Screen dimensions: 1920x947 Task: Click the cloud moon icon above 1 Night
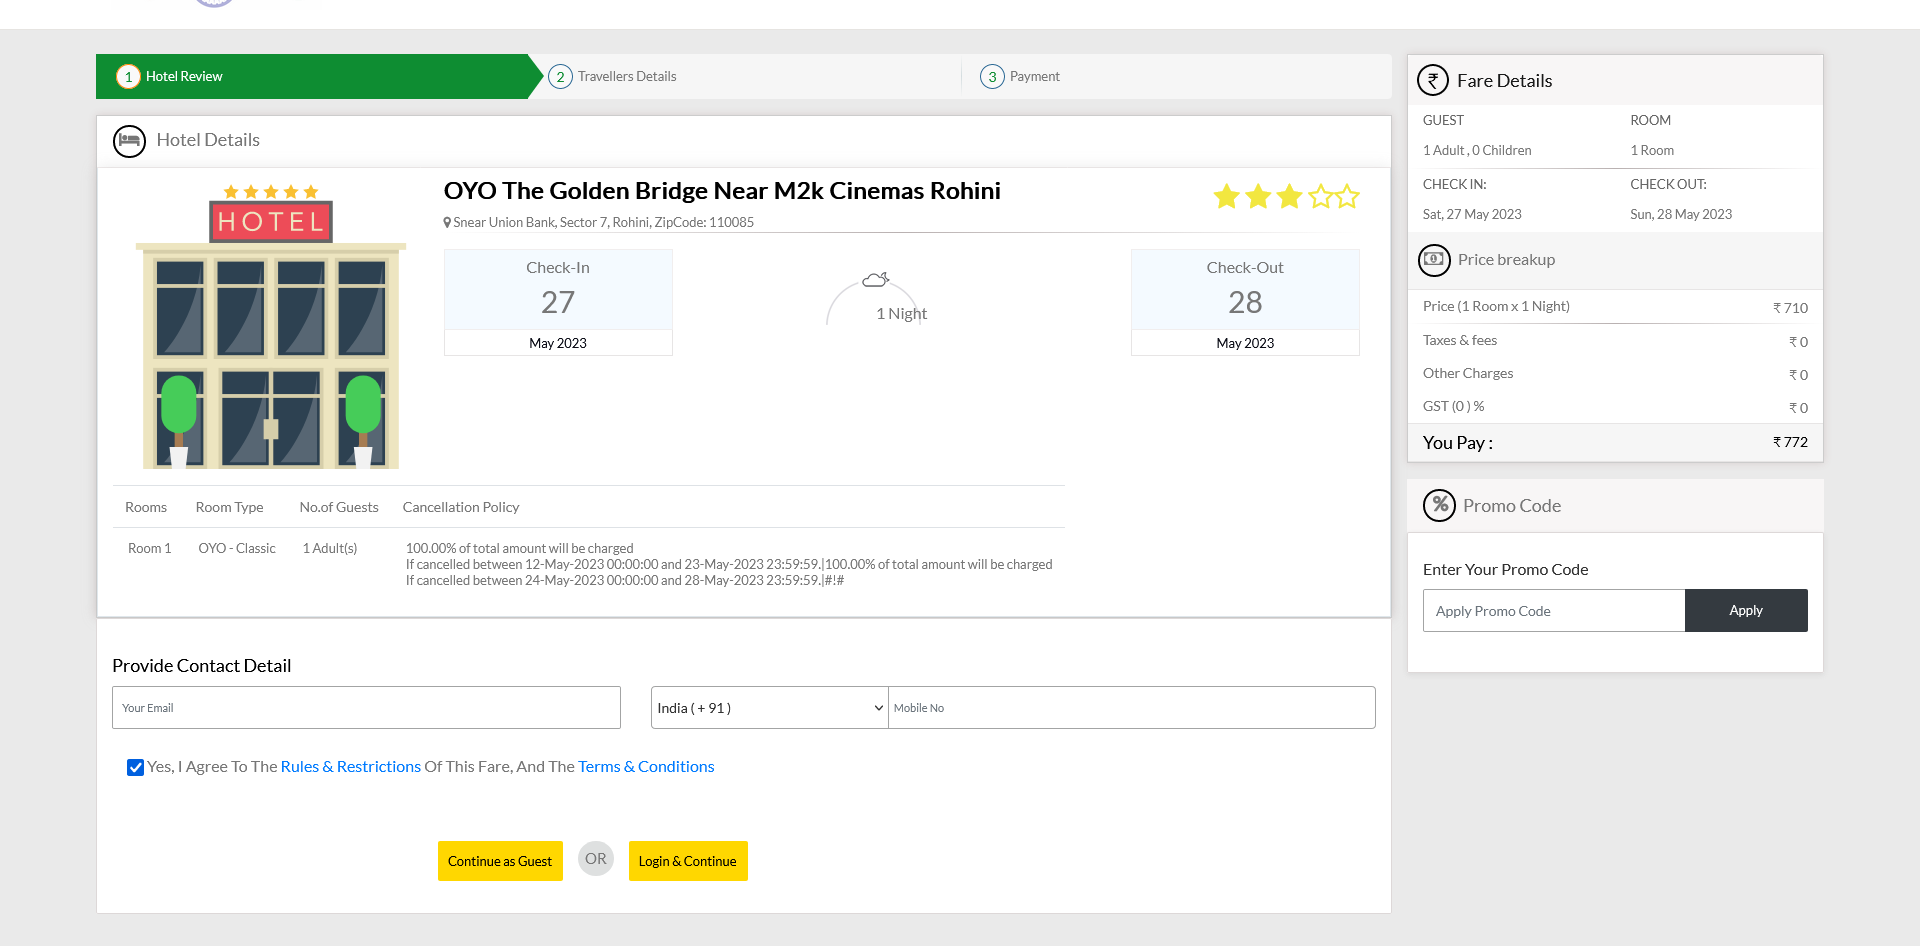coord(876,279)
